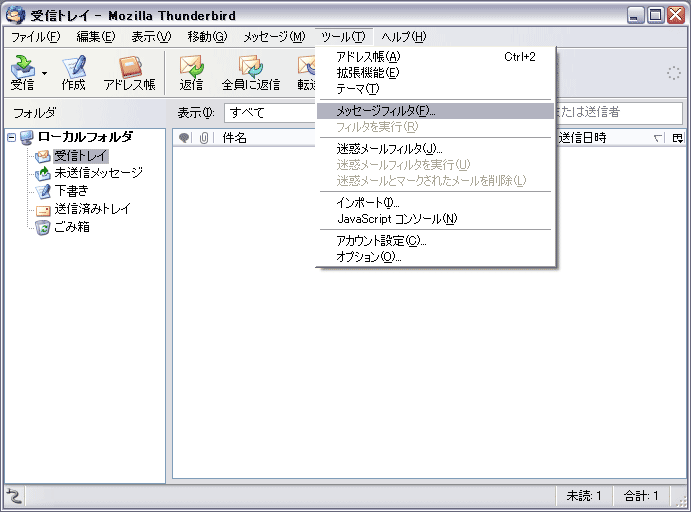Click the 受信 (Get Mail) toolbar icon
The width and height of the screenshot is (691, 512).
pyautogui.click(x=22, y=72)
